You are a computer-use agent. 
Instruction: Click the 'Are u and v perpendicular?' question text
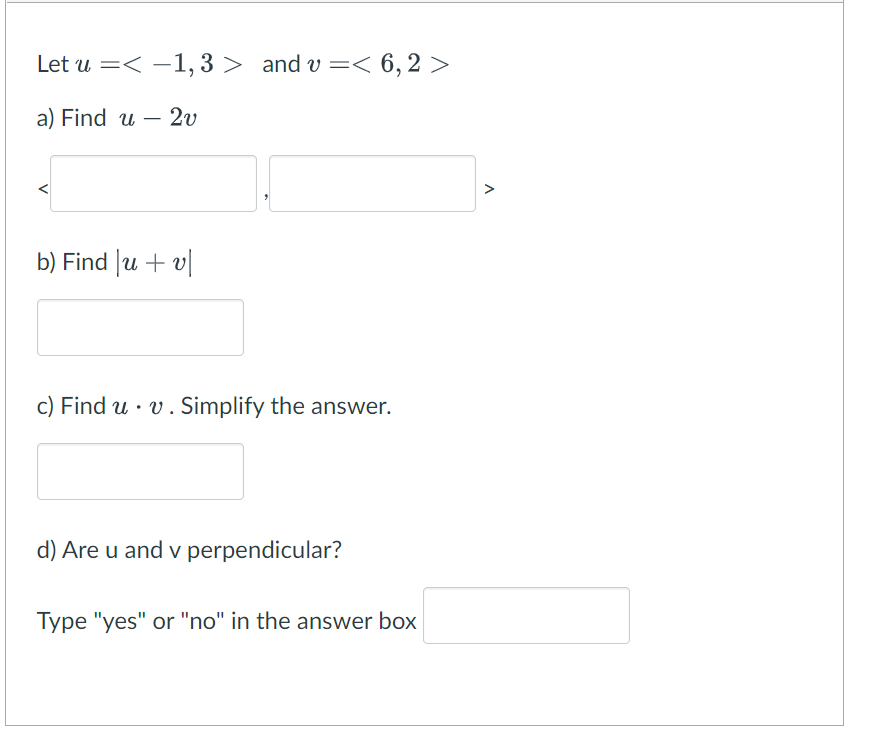coord(189,549)
